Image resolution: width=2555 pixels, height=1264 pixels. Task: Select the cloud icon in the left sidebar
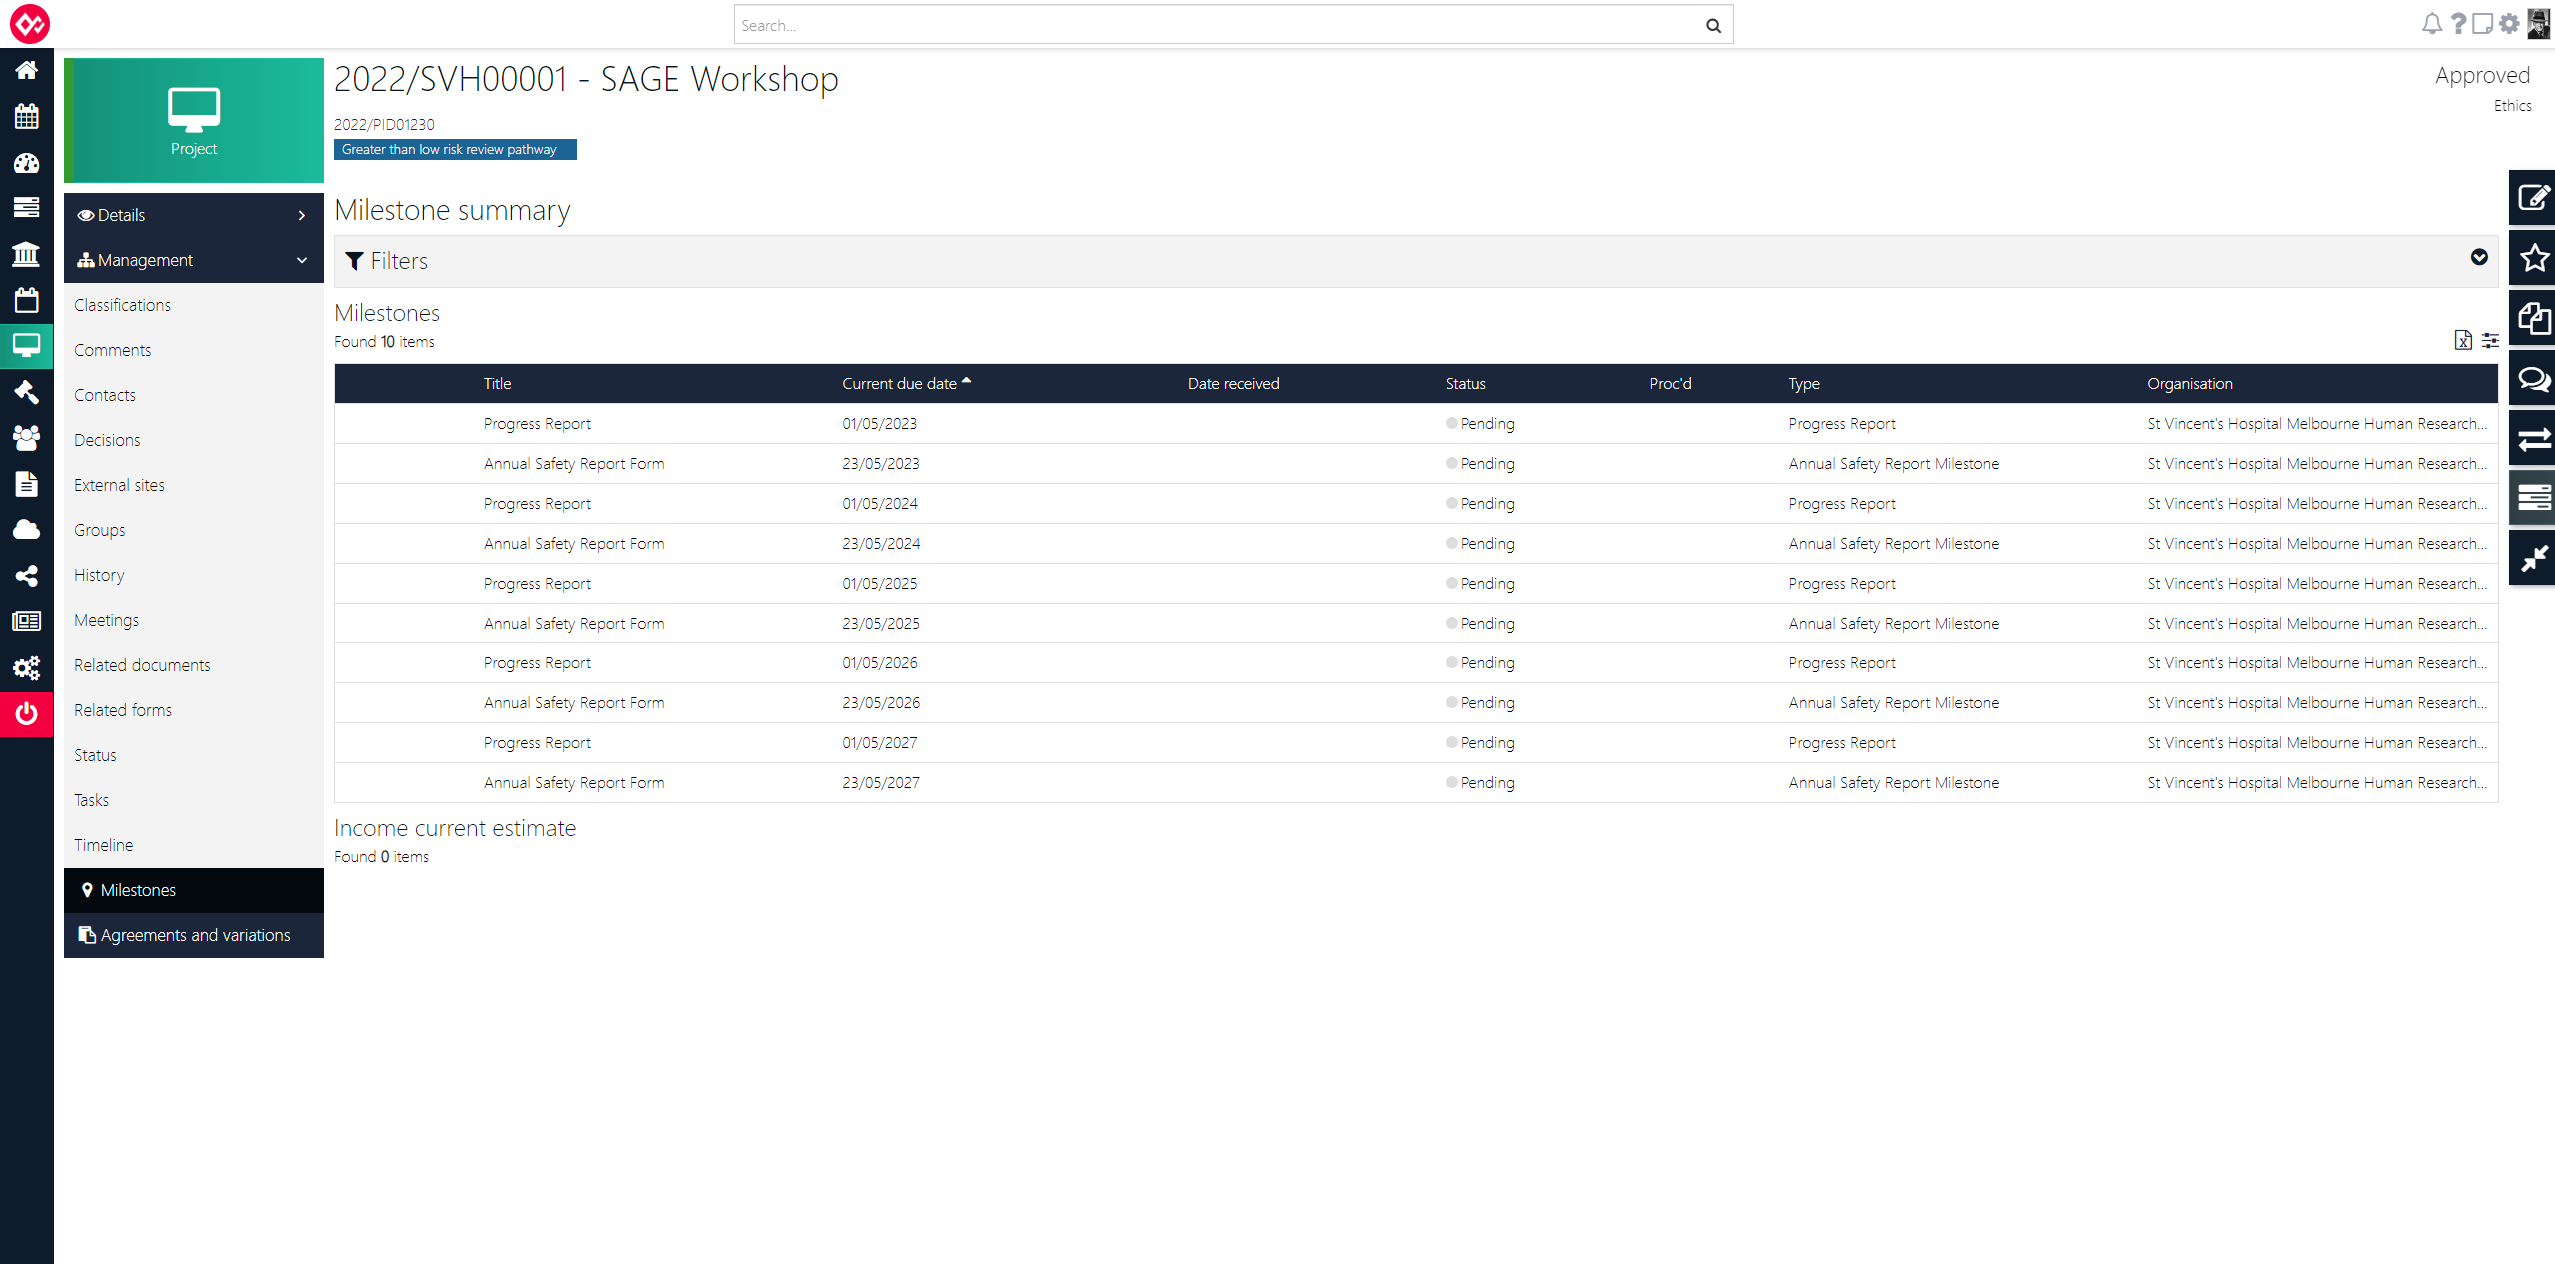26,529
